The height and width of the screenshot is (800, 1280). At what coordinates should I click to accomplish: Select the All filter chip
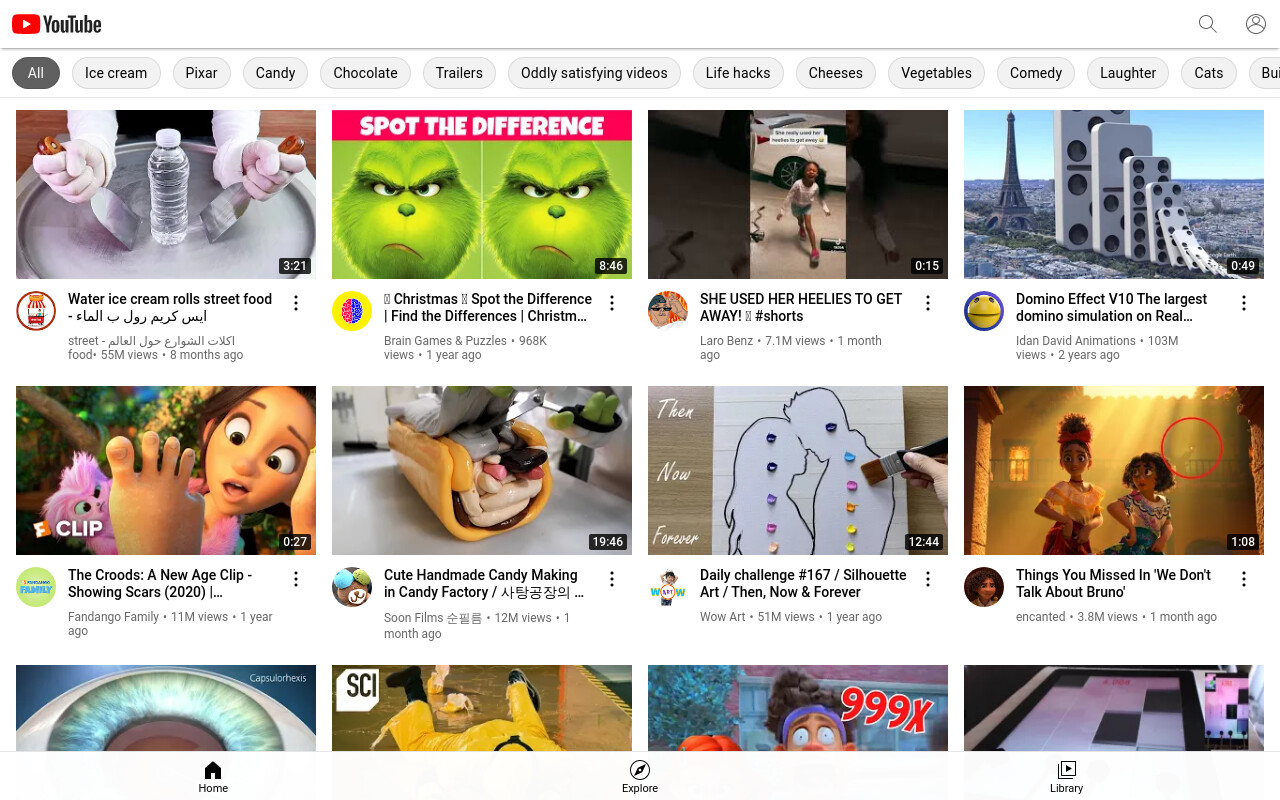click(x=36, y=73)
